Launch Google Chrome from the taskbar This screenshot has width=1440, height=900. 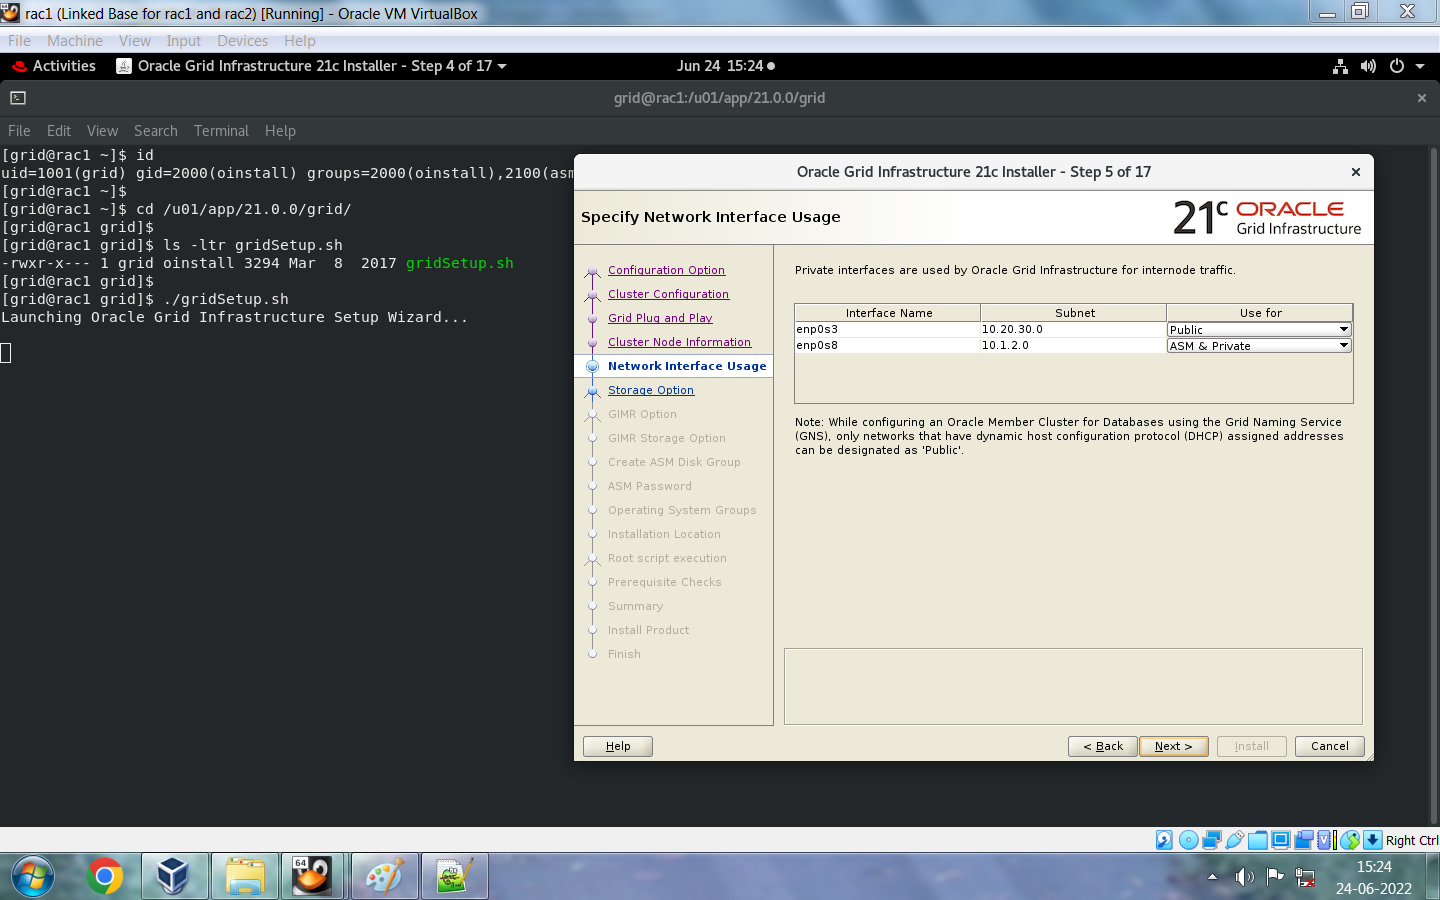(104, 877)
